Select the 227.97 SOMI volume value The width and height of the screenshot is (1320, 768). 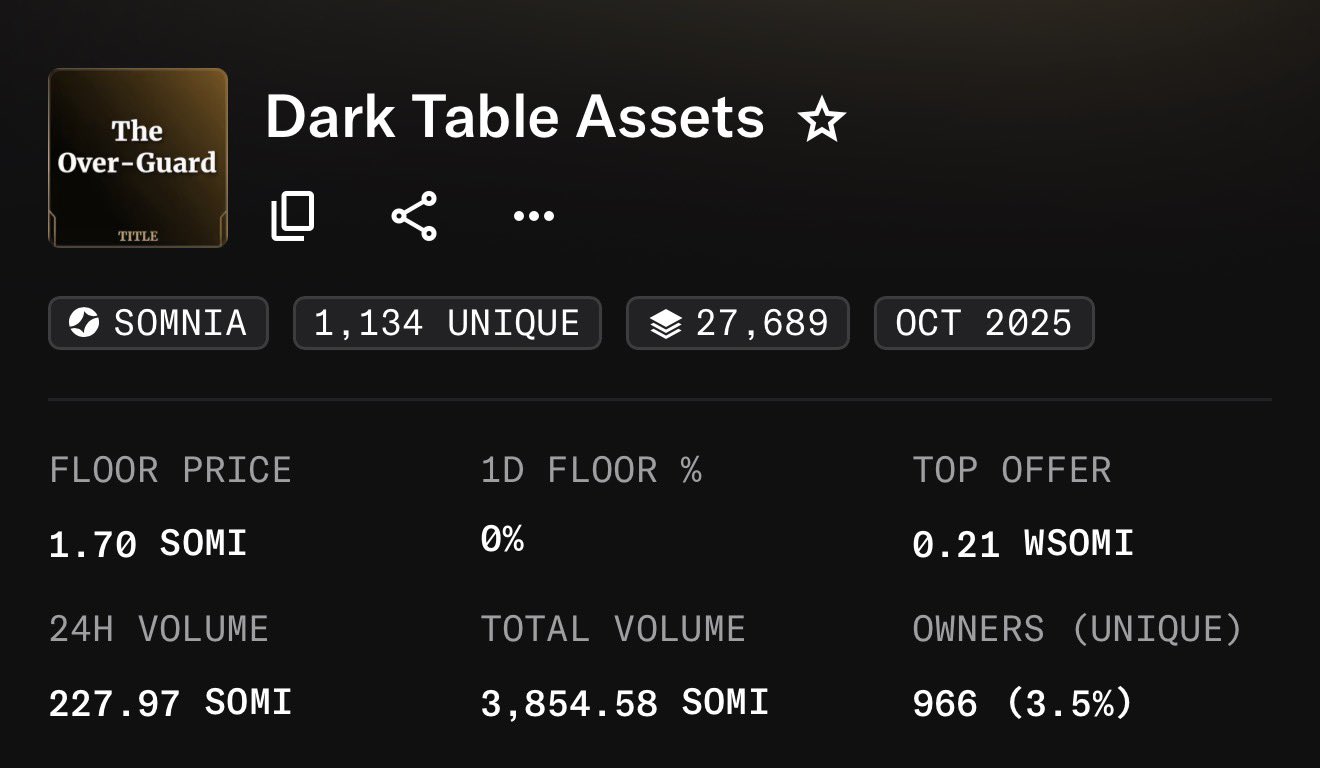tap(170, 703)
